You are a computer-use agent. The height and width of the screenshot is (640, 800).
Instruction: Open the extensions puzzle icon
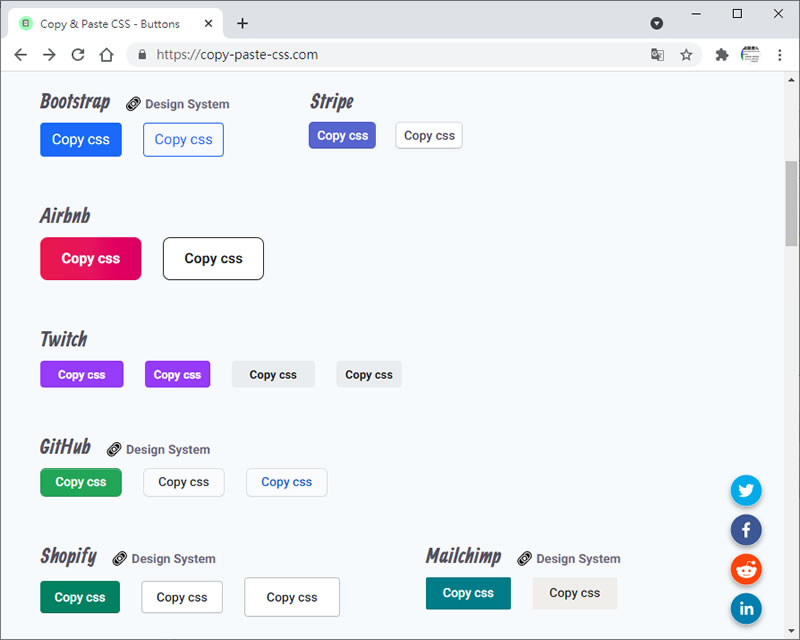(721, 55)
